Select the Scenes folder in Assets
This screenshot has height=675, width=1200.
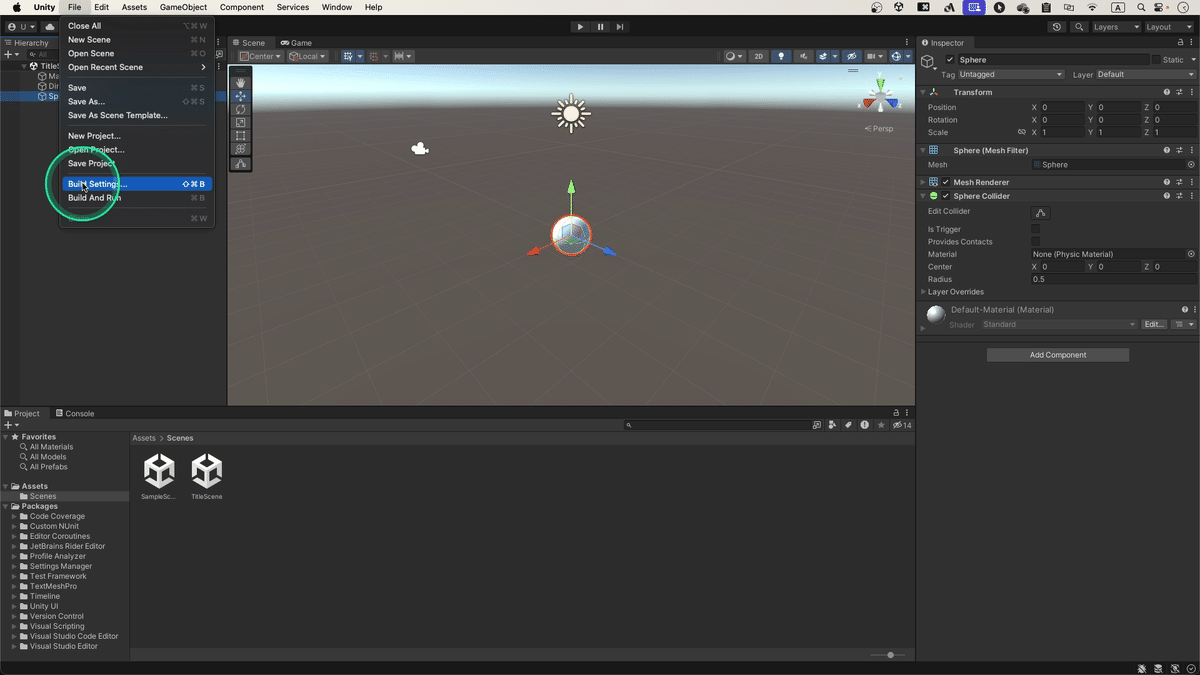(43, 496)
